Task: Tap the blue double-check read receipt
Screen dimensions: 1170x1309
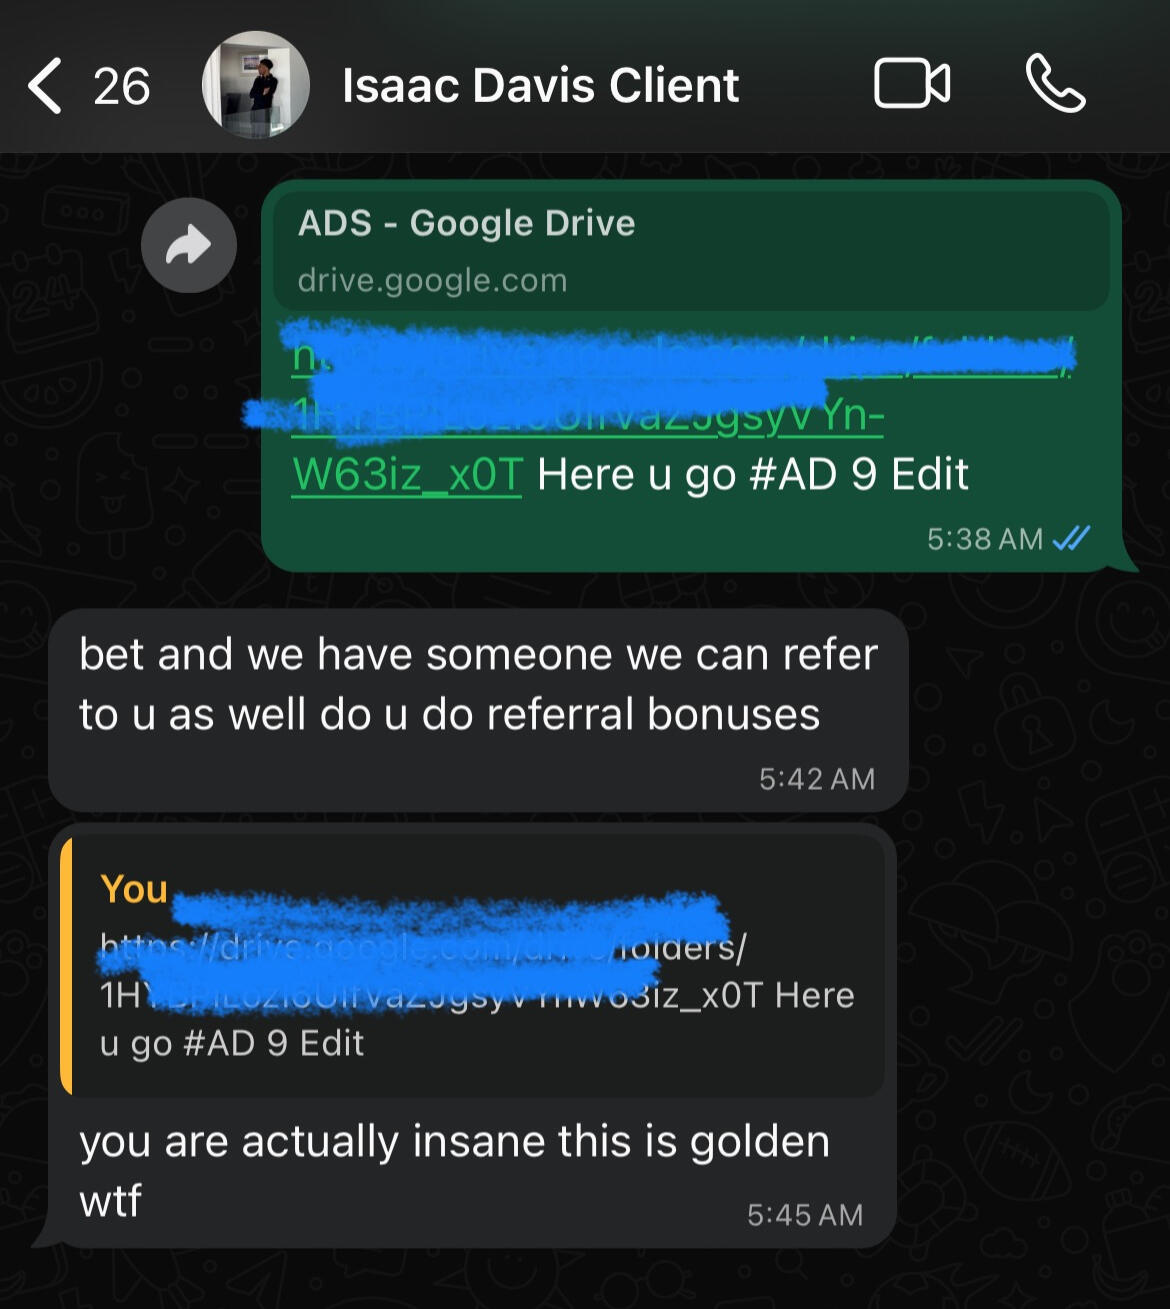Action: click(1071, 539)
